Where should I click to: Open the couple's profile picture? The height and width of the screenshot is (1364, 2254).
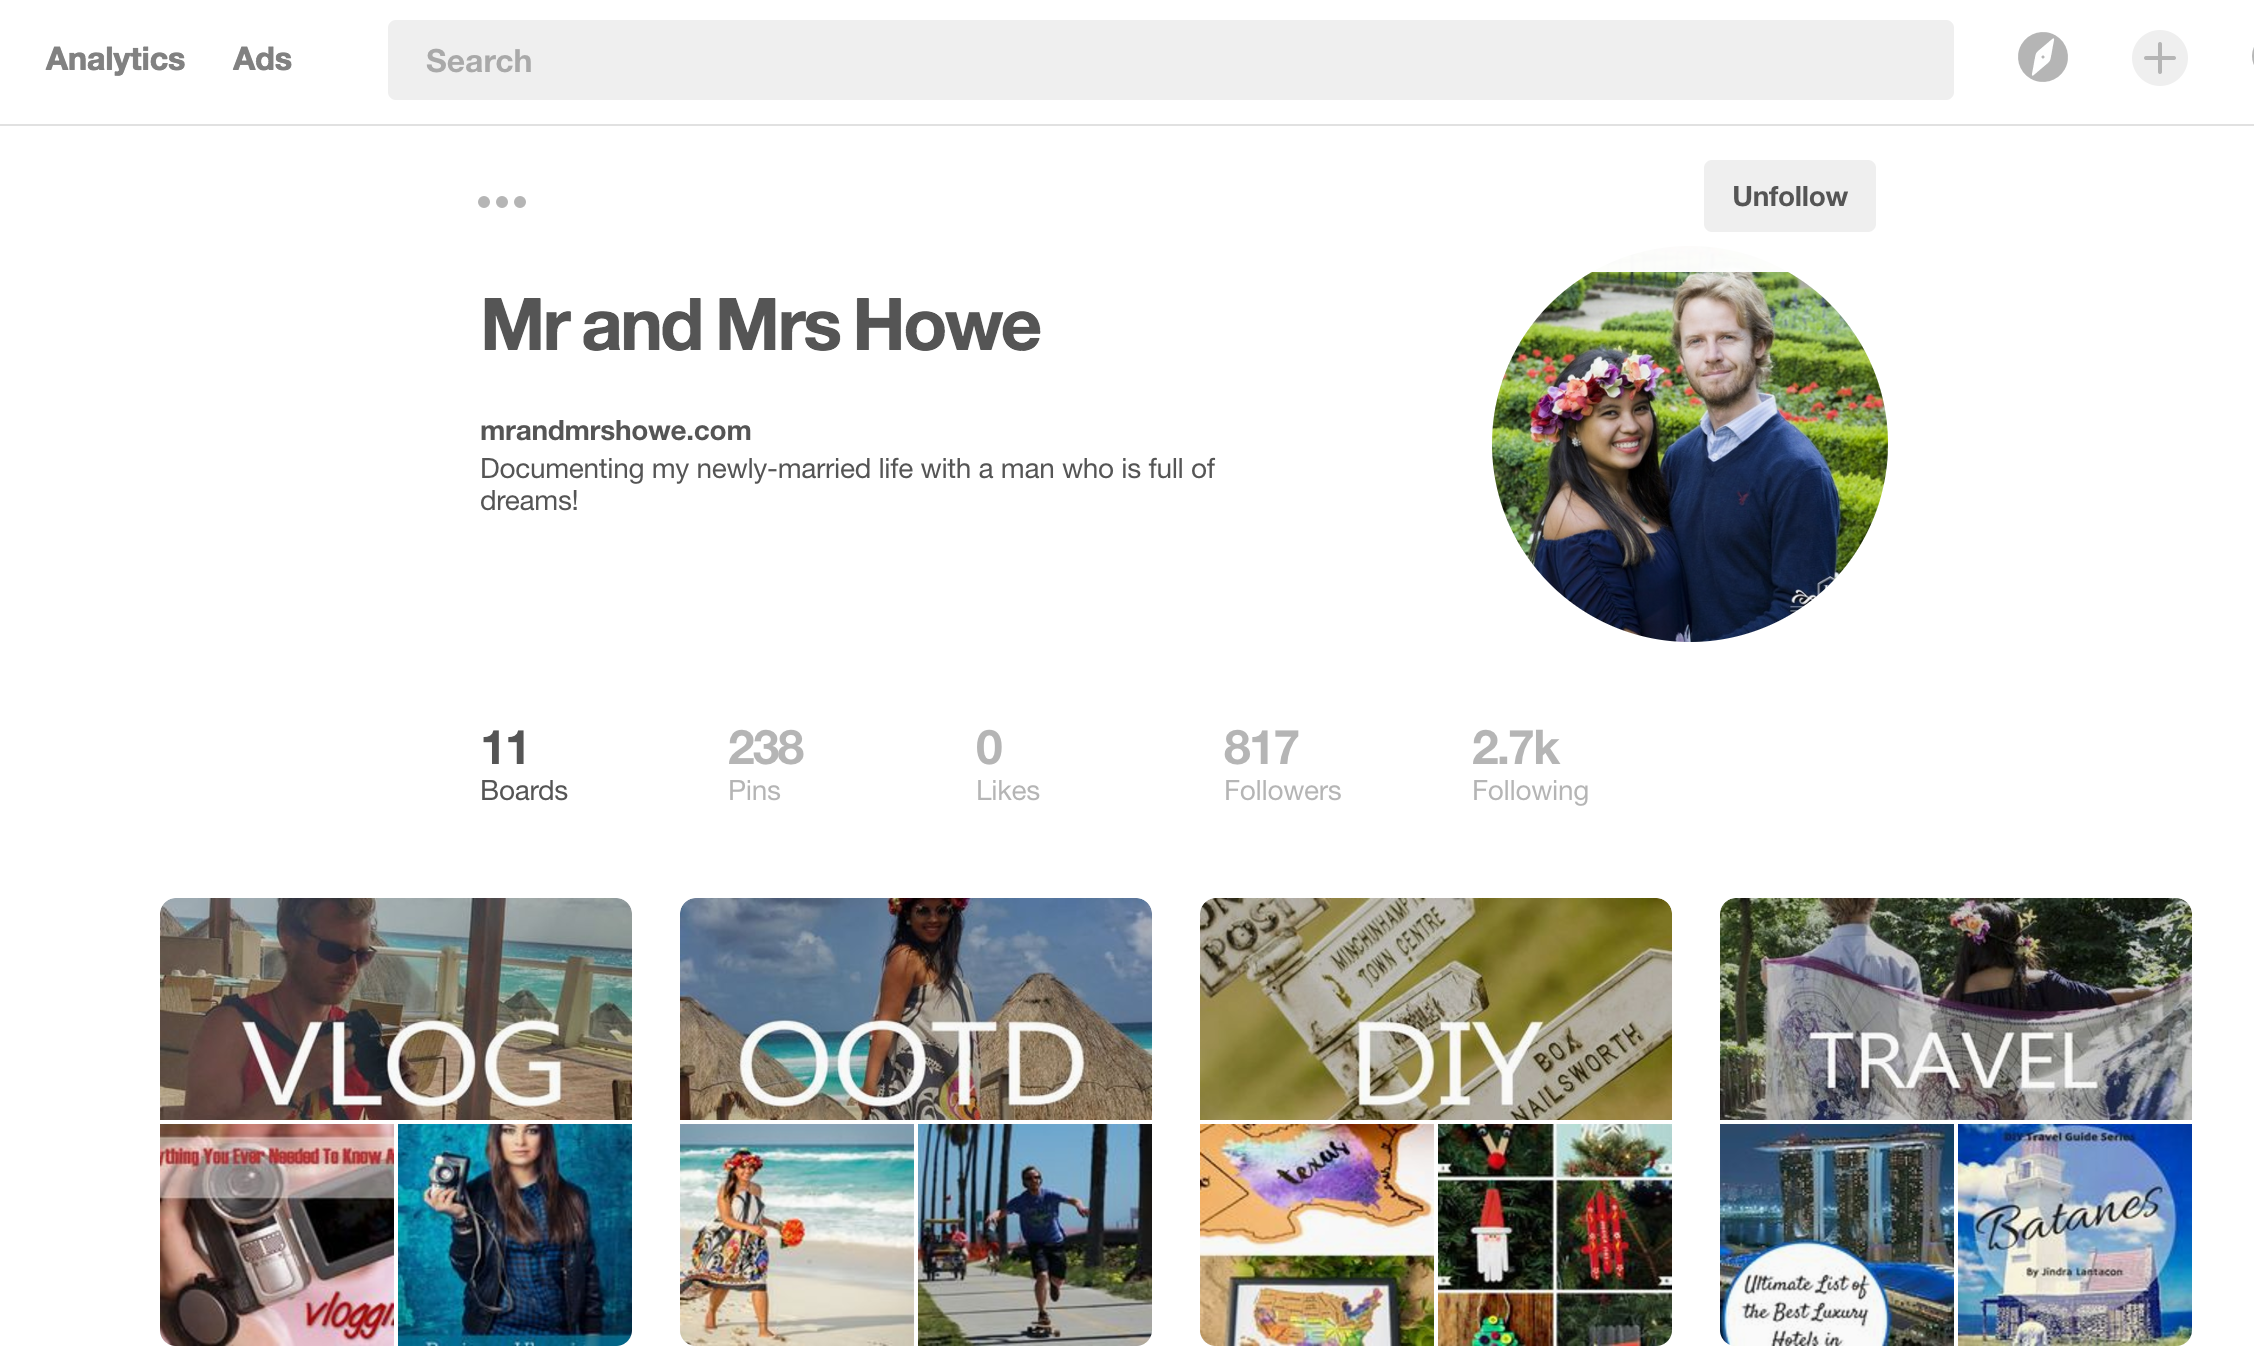pos(1689,447)
